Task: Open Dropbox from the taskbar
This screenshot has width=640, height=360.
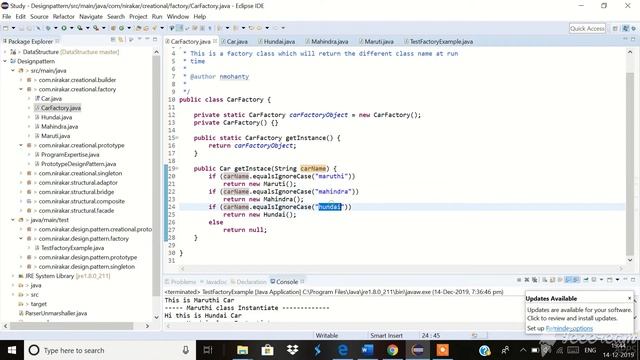Action: pos(292,350)
